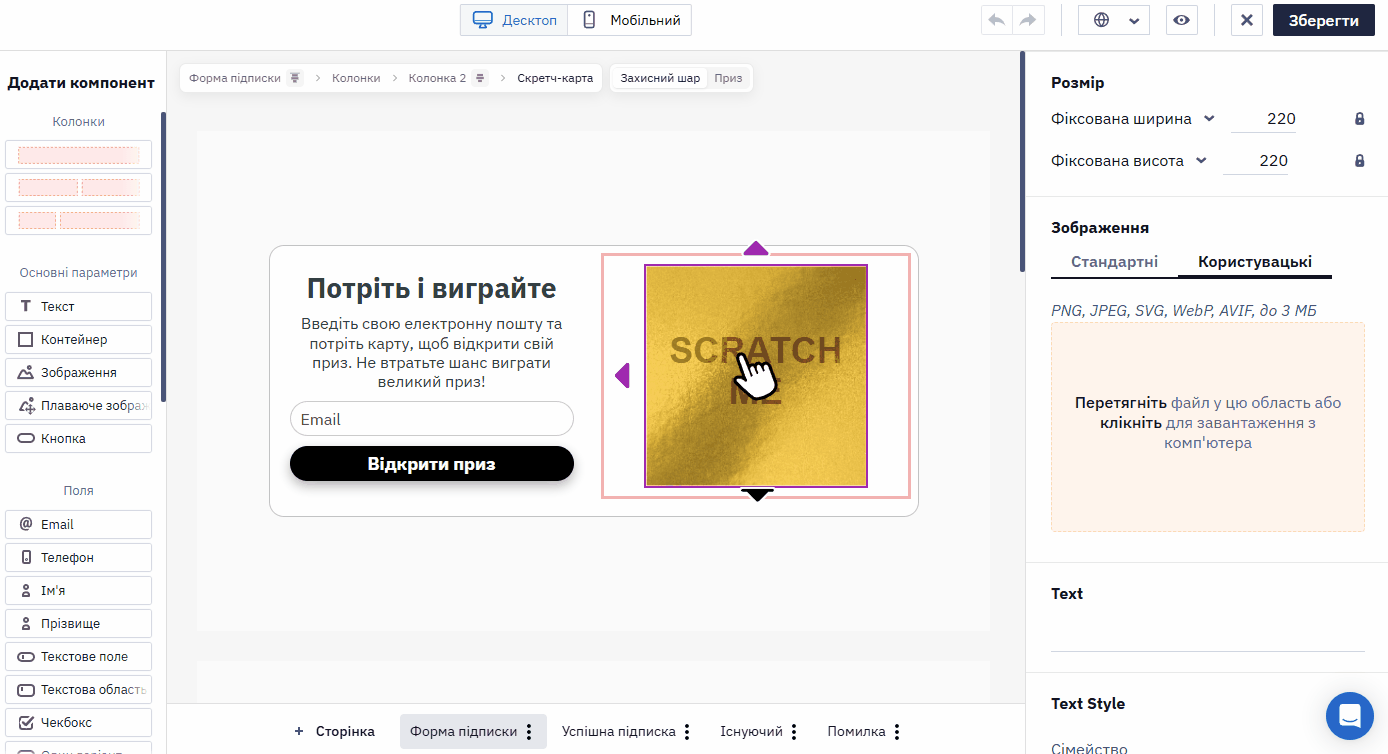This screenshot has height=754, width=1388.
Task: Open the Користувацькі images tab
Action: tap(1255, 262)
